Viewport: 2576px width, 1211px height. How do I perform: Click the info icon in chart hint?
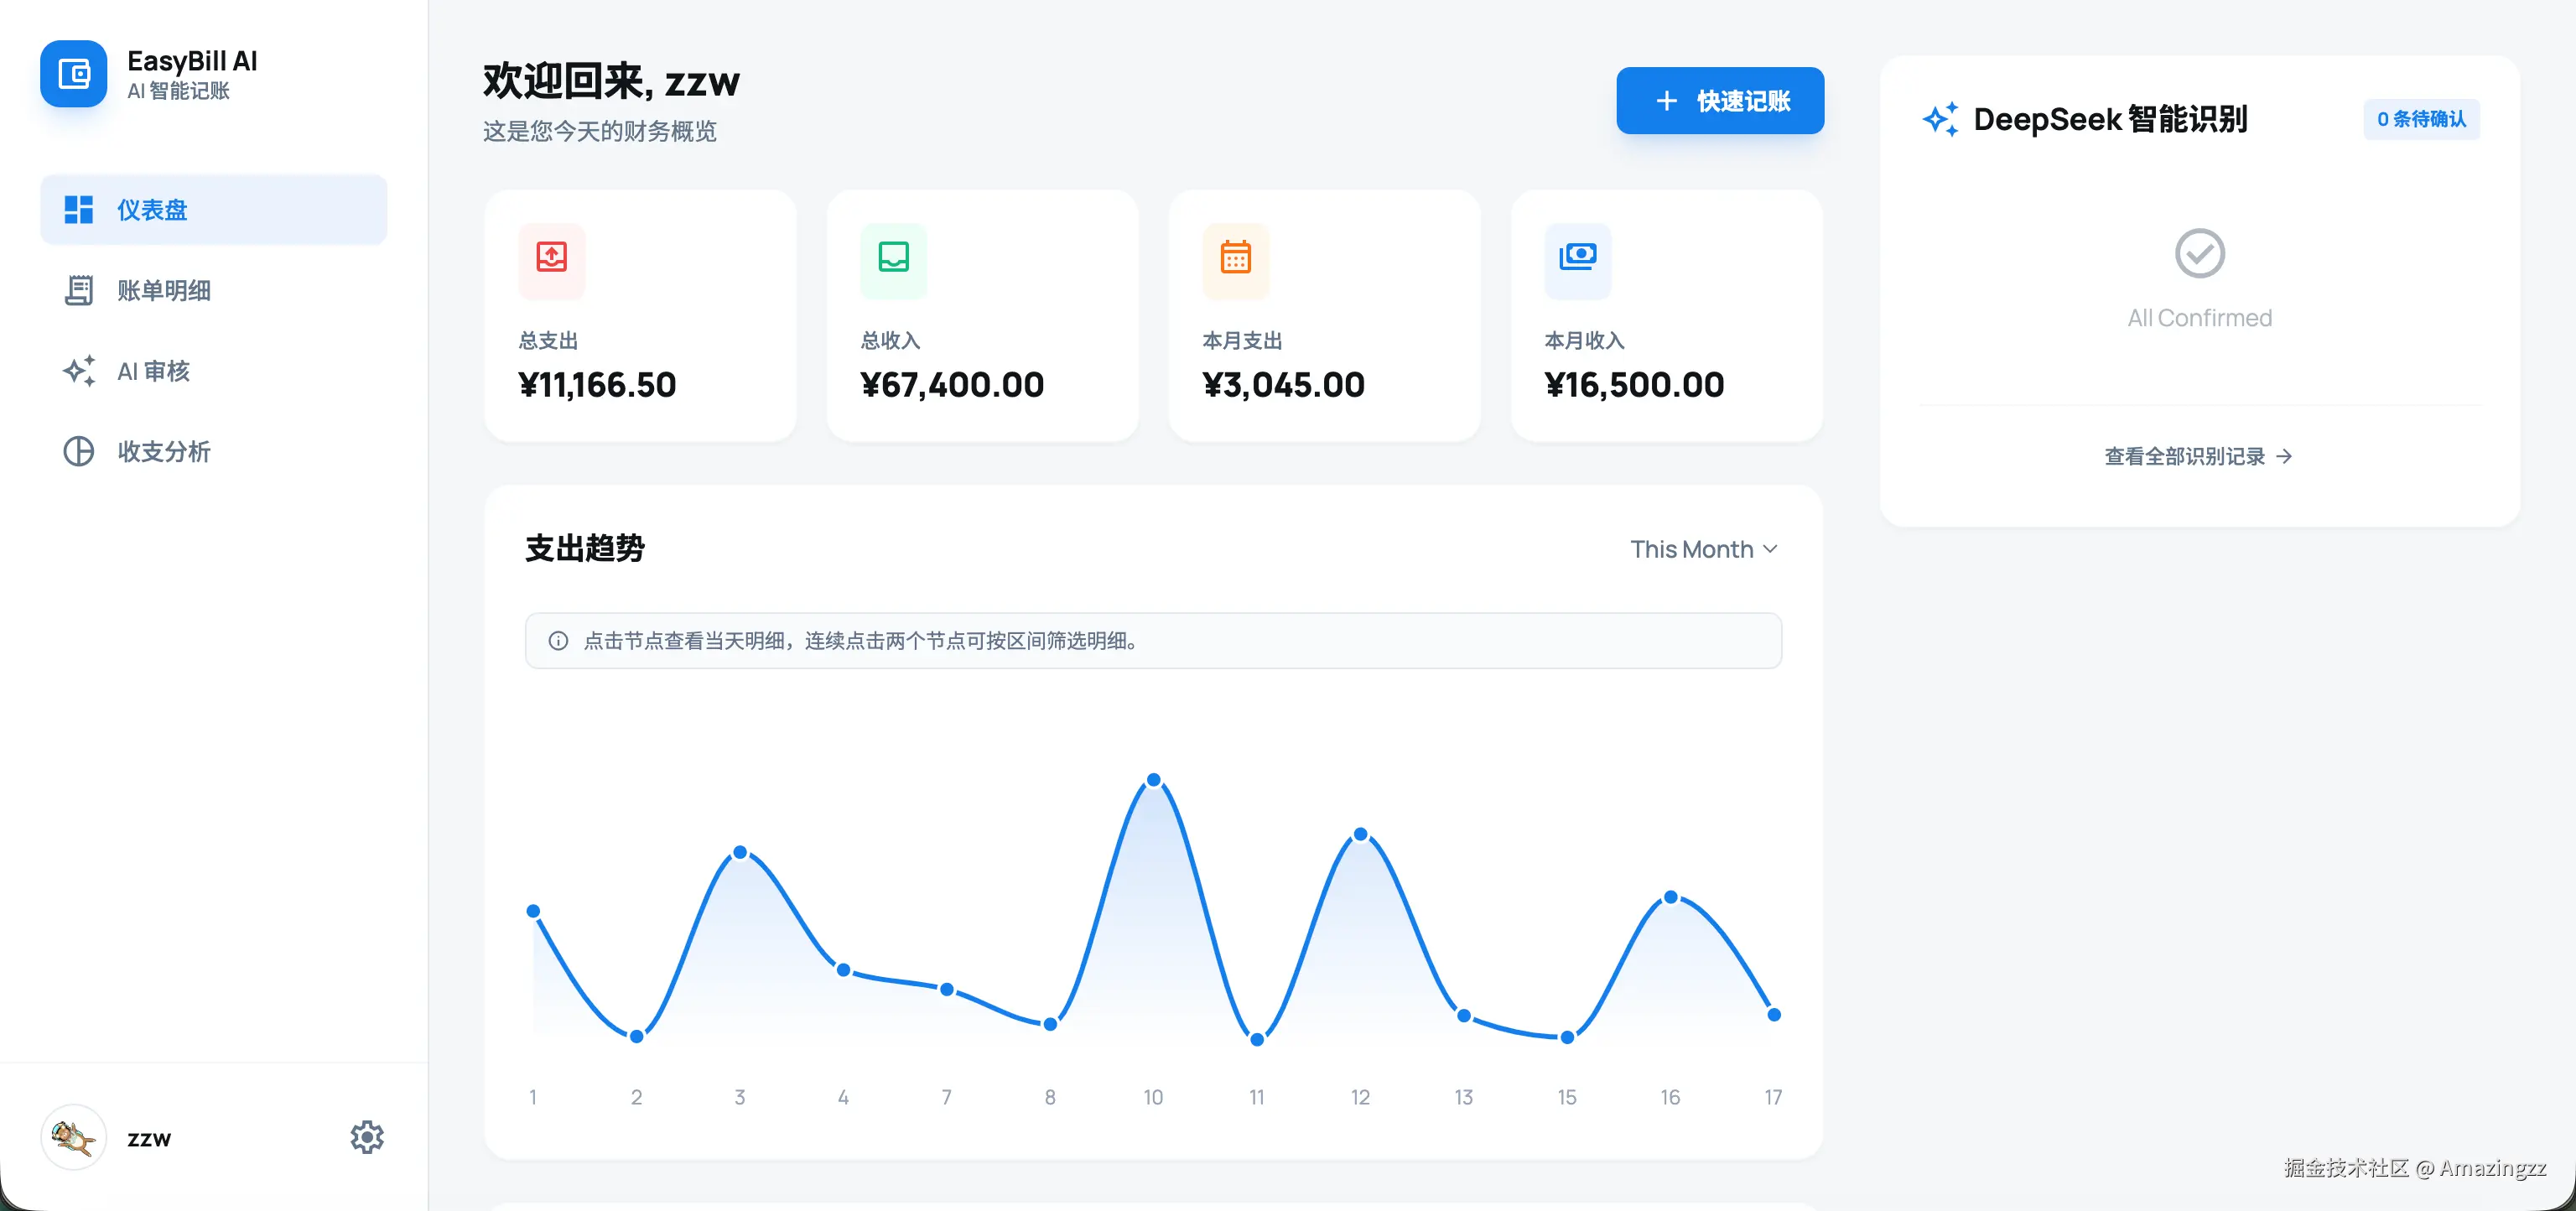pyautogui.click(x=558, y=641)
